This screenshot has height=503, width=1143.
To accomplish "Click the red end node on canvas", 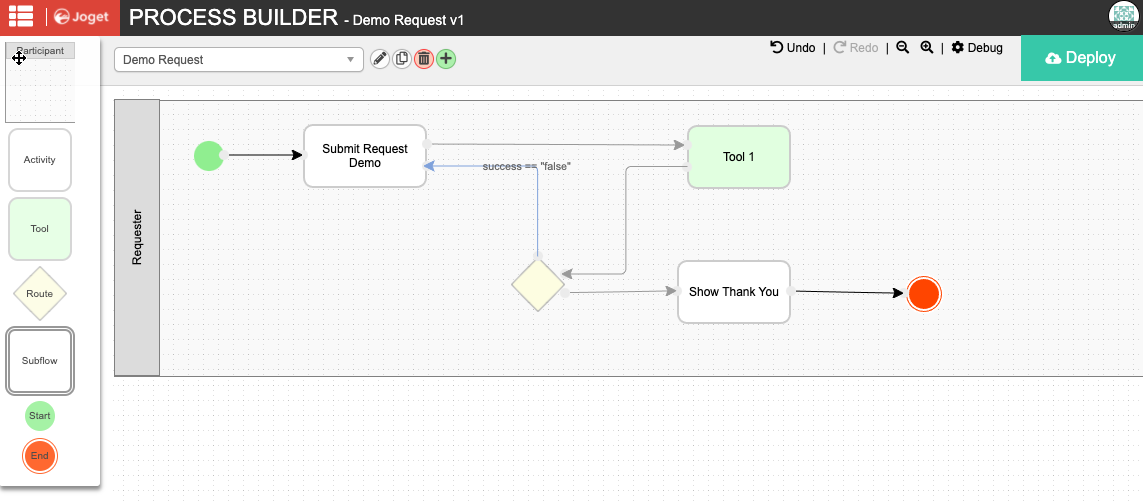I will click(924, 294).
